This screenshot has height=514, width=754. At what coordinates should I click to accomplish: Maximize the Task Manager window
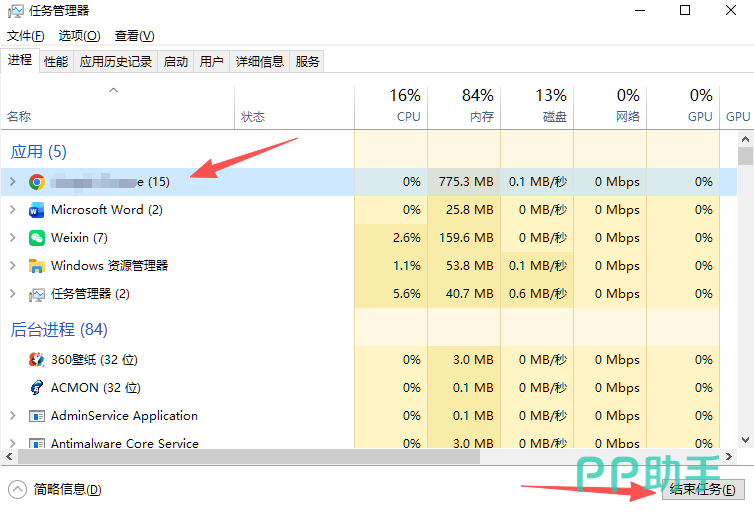(685, 11)
